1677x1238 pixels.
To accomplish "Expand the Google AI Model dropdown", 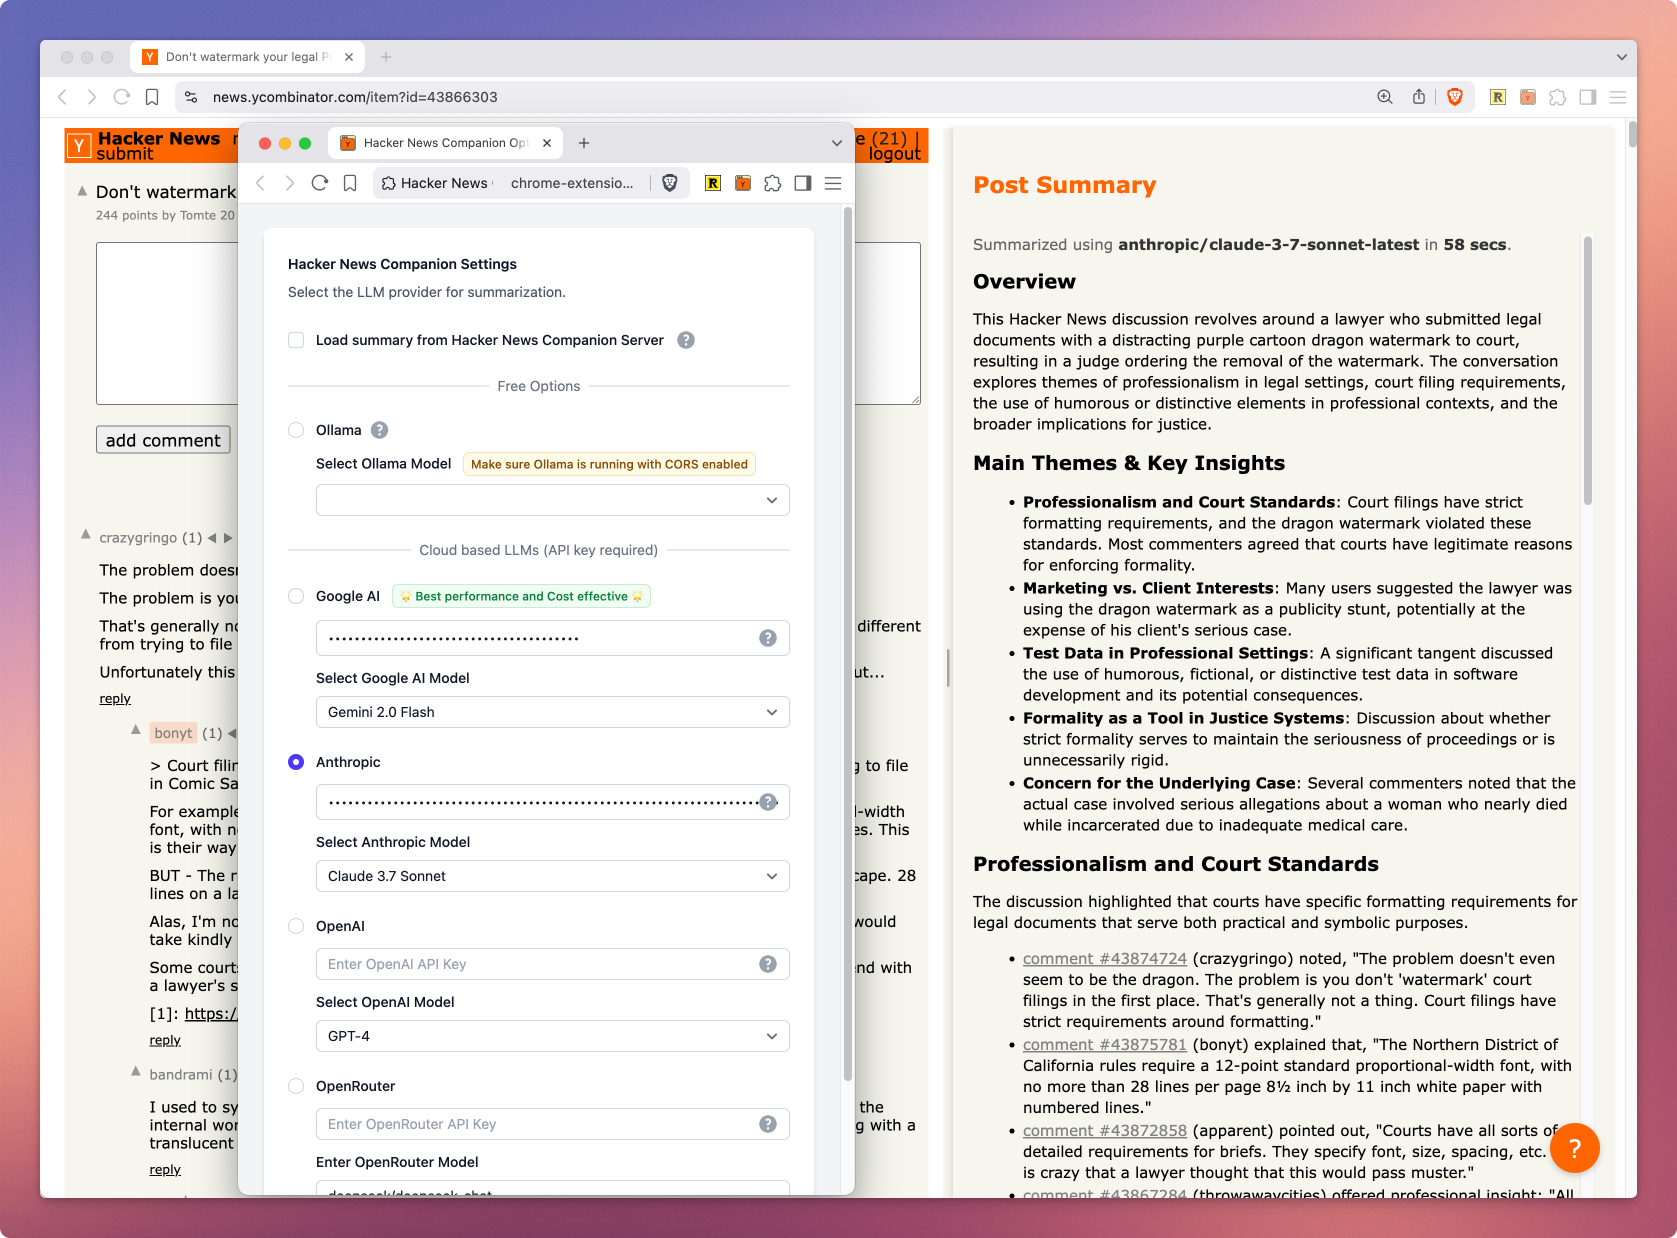I will pos(552,712).
